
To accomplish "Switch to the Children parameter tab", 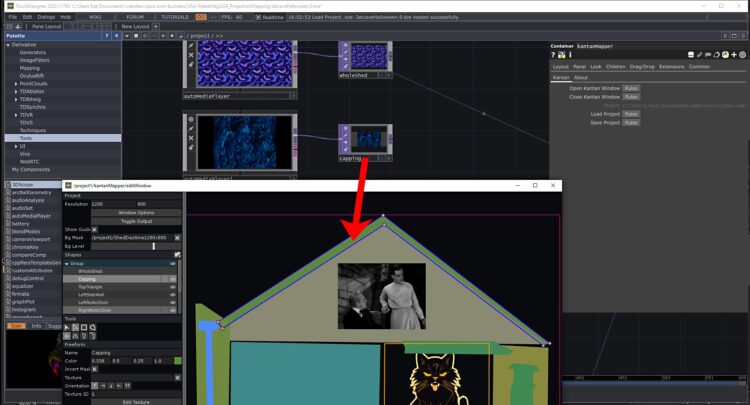I will [x=616, y=67].
